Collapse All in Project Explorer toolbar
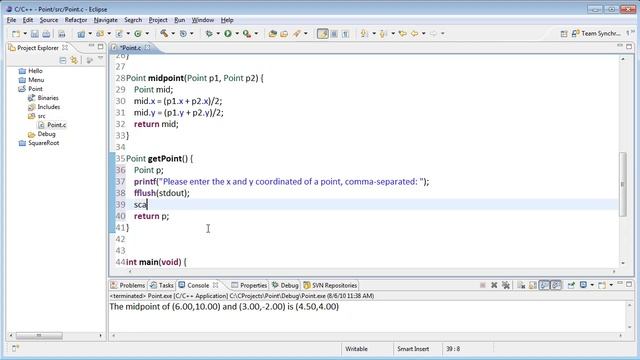Image resolution: width=640 pixels, height=360 pixels. point(62,60)
